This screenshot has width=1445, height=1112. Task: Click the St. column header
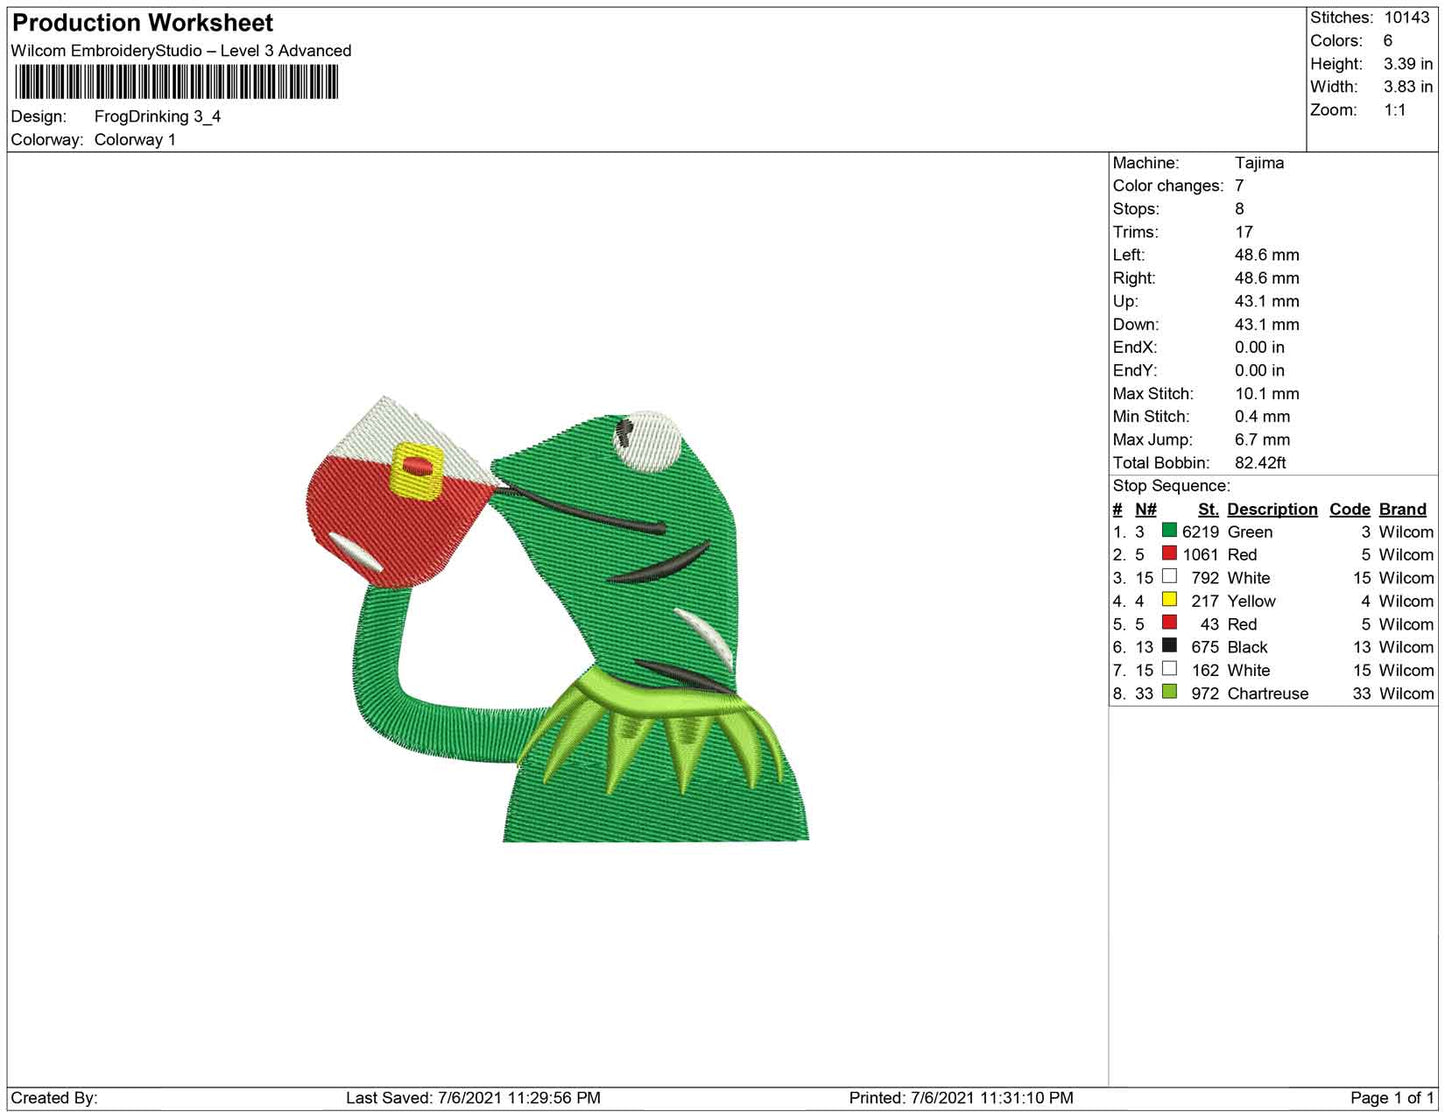coord(1207,509)
